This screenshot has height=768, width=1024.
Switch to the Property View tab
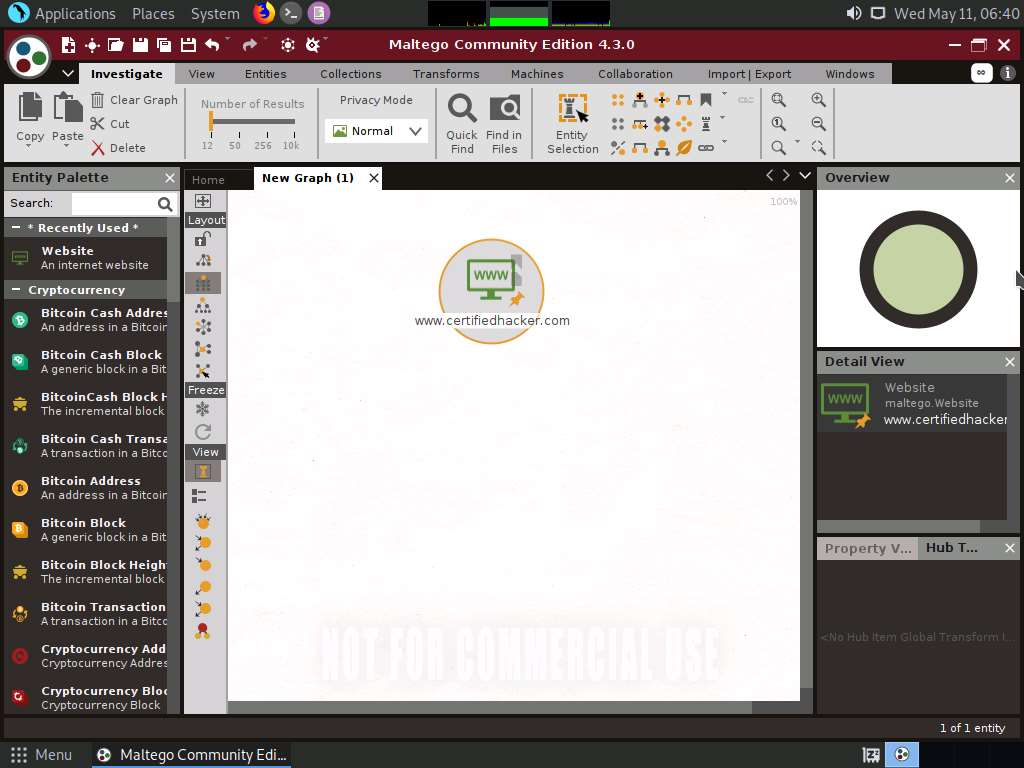(867, 549)
